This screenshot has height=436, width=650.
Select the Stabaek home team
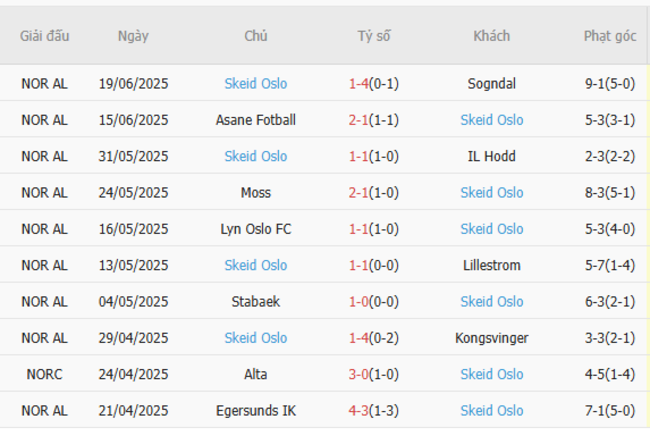[256, 301]
